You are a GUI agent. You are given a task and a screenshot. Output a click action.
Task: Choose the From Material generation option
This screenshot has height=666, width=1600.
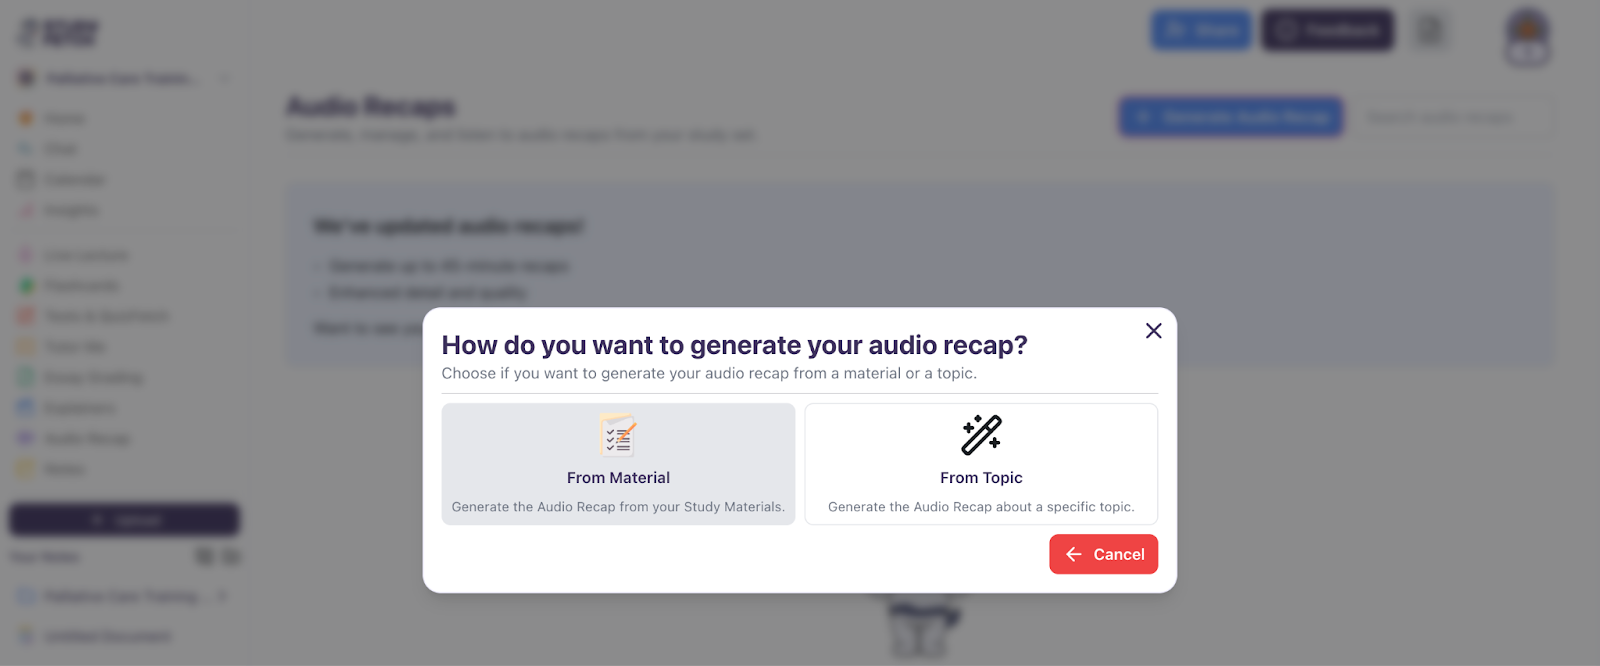pyautogui.click(x=618, y=463)
